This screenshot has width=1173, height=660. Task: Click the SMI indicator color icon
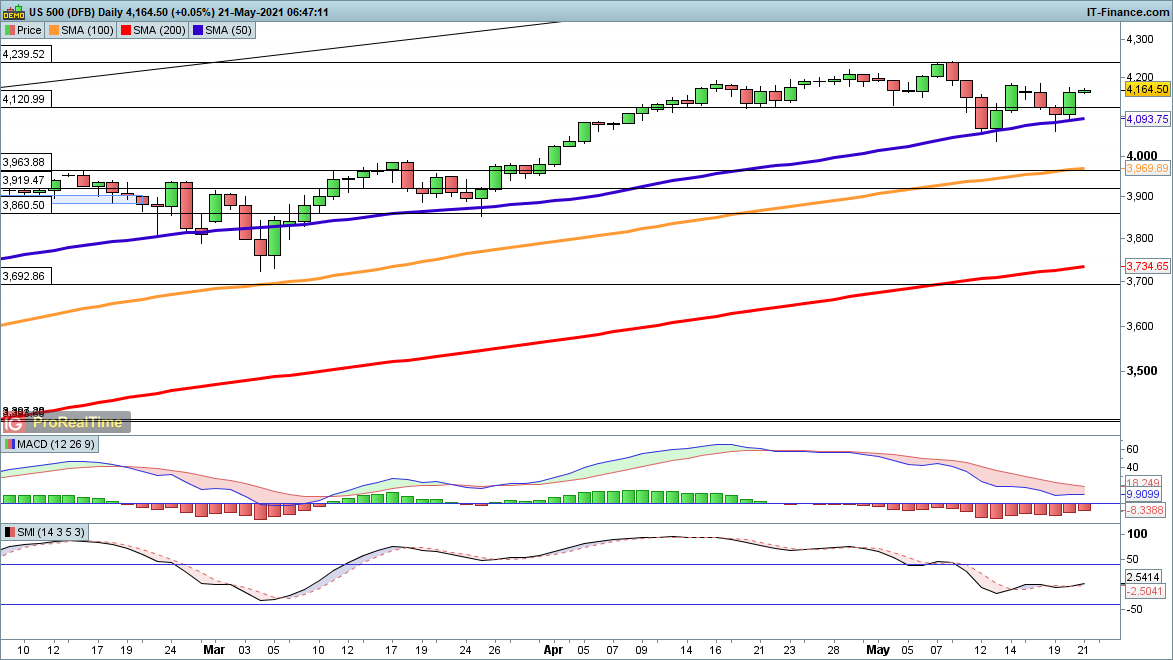(10, 532)
